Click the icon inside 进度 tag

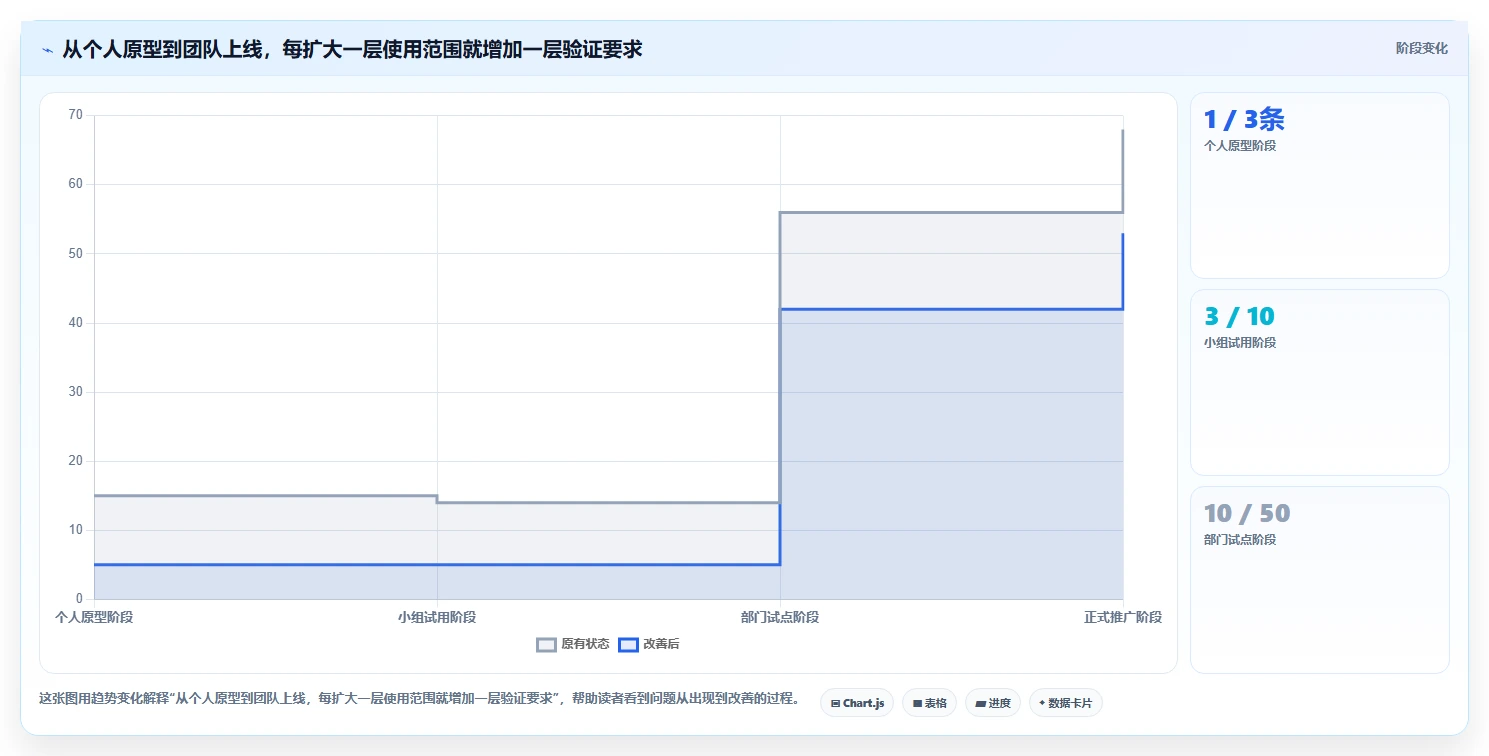coord(980,704)
